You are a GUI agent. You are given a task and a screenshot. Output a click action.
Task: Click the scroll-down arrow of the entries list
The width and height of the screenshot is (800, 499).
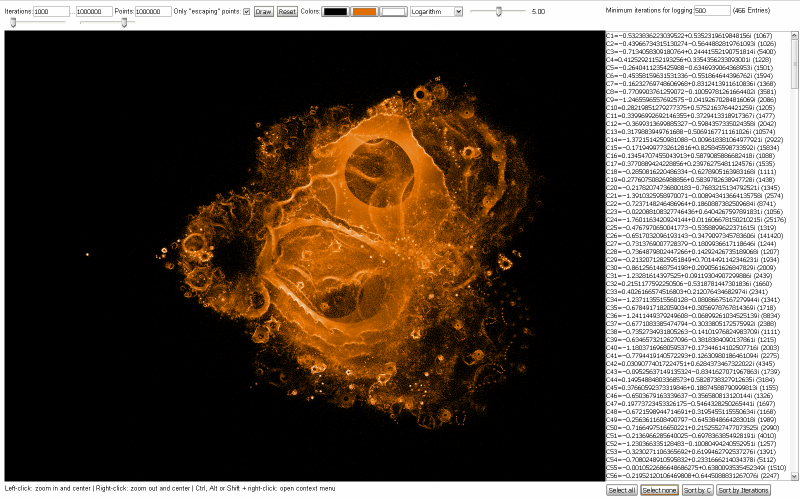click(x=795, y=478)
